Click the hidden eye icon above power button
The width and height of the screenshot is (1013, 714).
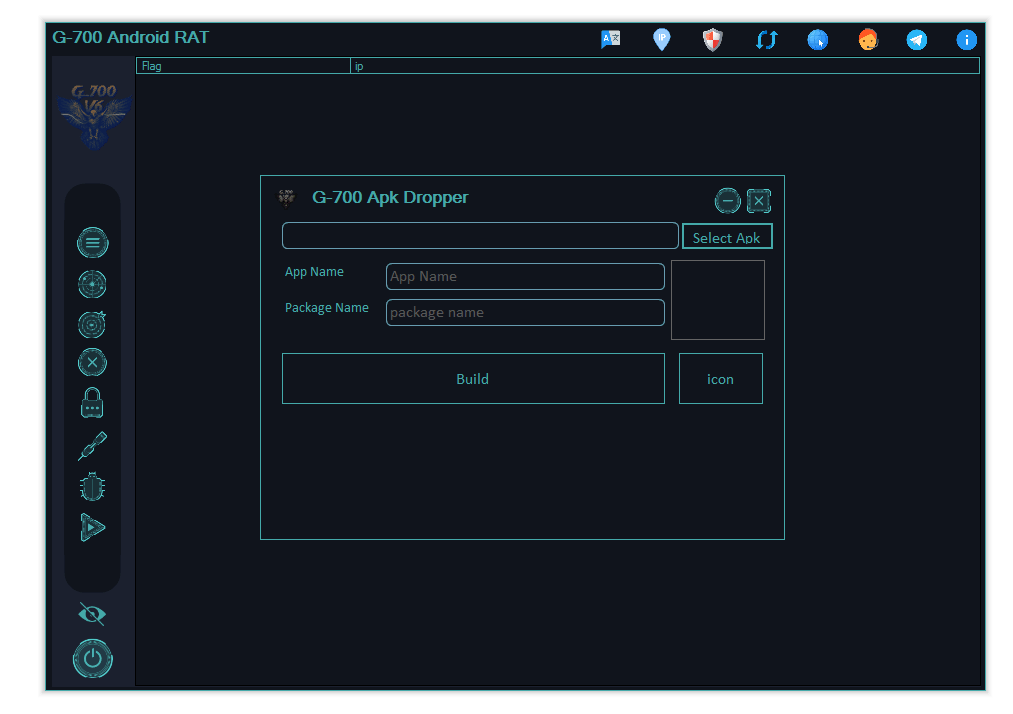pos(92,614)
